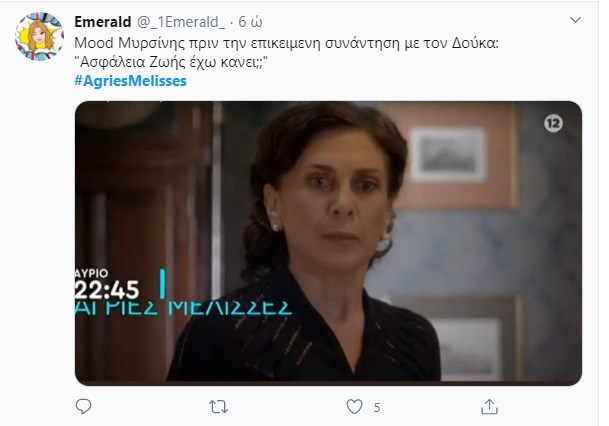The image size is (609, 426).
Task: Open Emerald's profile avatar picture
Action: [x=39, y=36]
